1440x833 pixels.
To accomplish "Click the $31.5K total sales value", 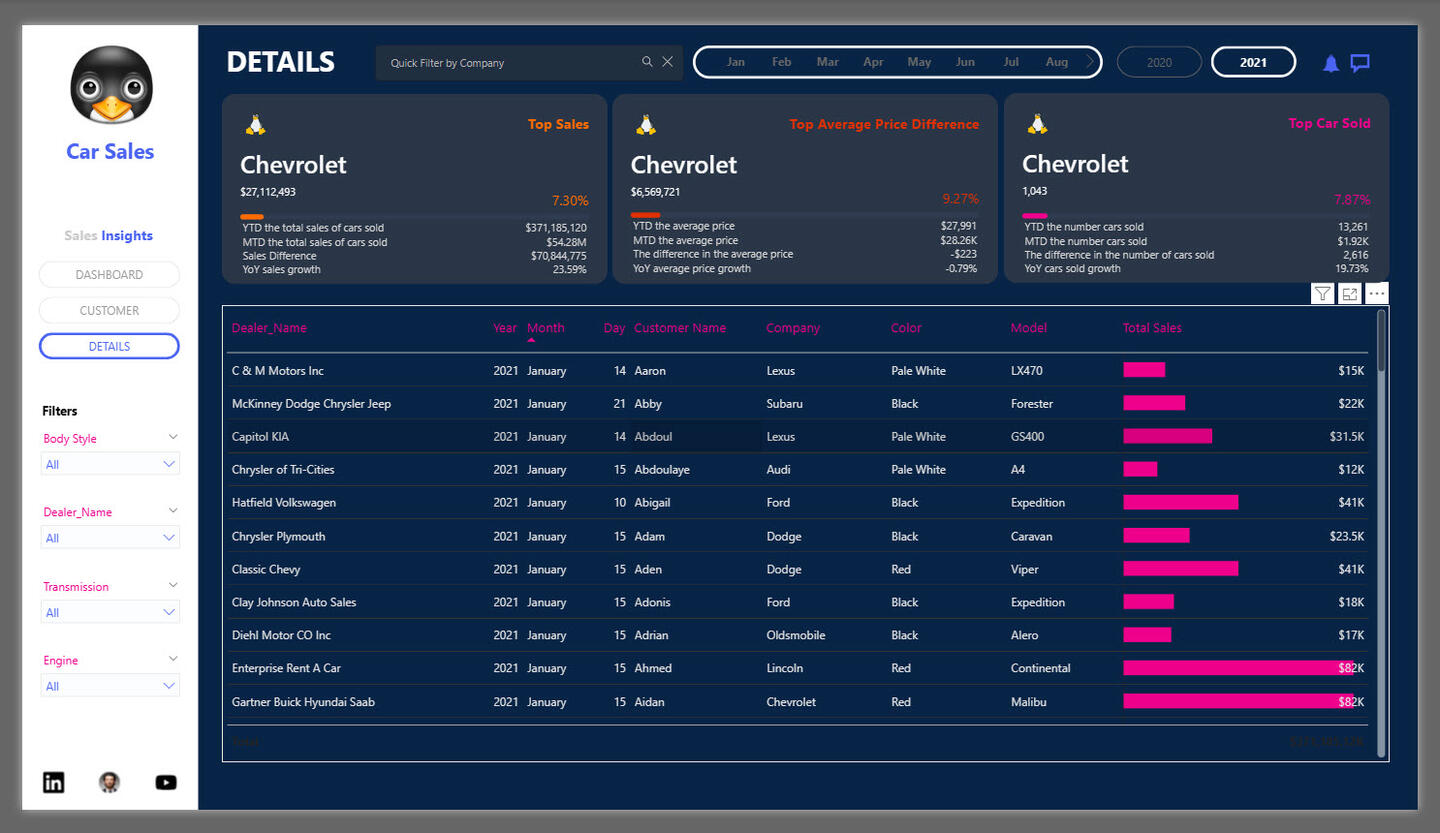I will 1347,437.
